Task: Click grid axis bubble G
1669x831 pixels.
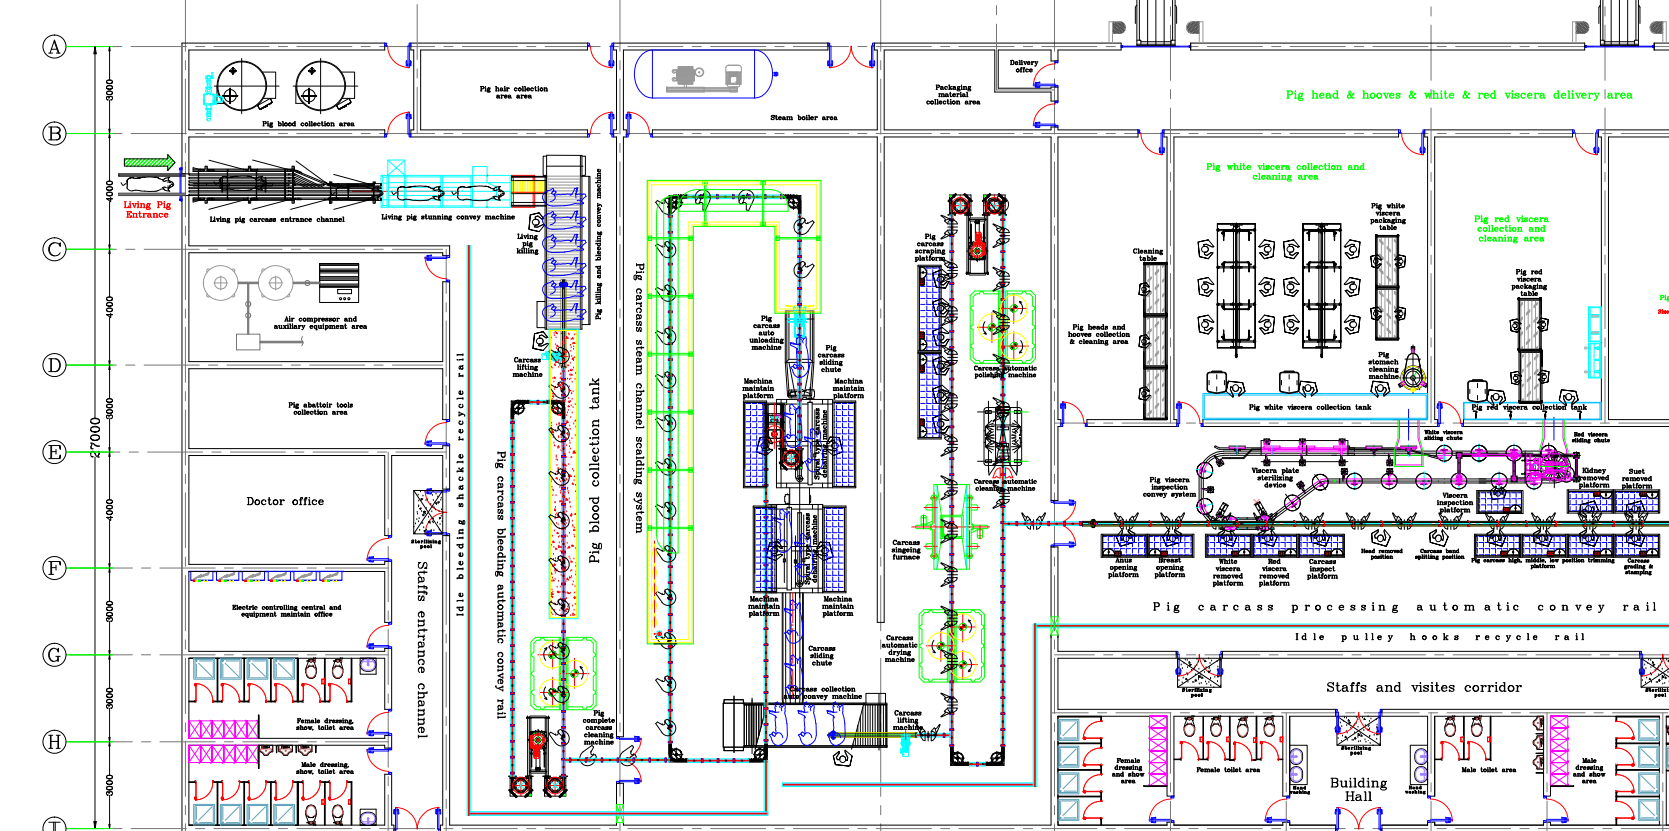Action: (x=54, y=655)
